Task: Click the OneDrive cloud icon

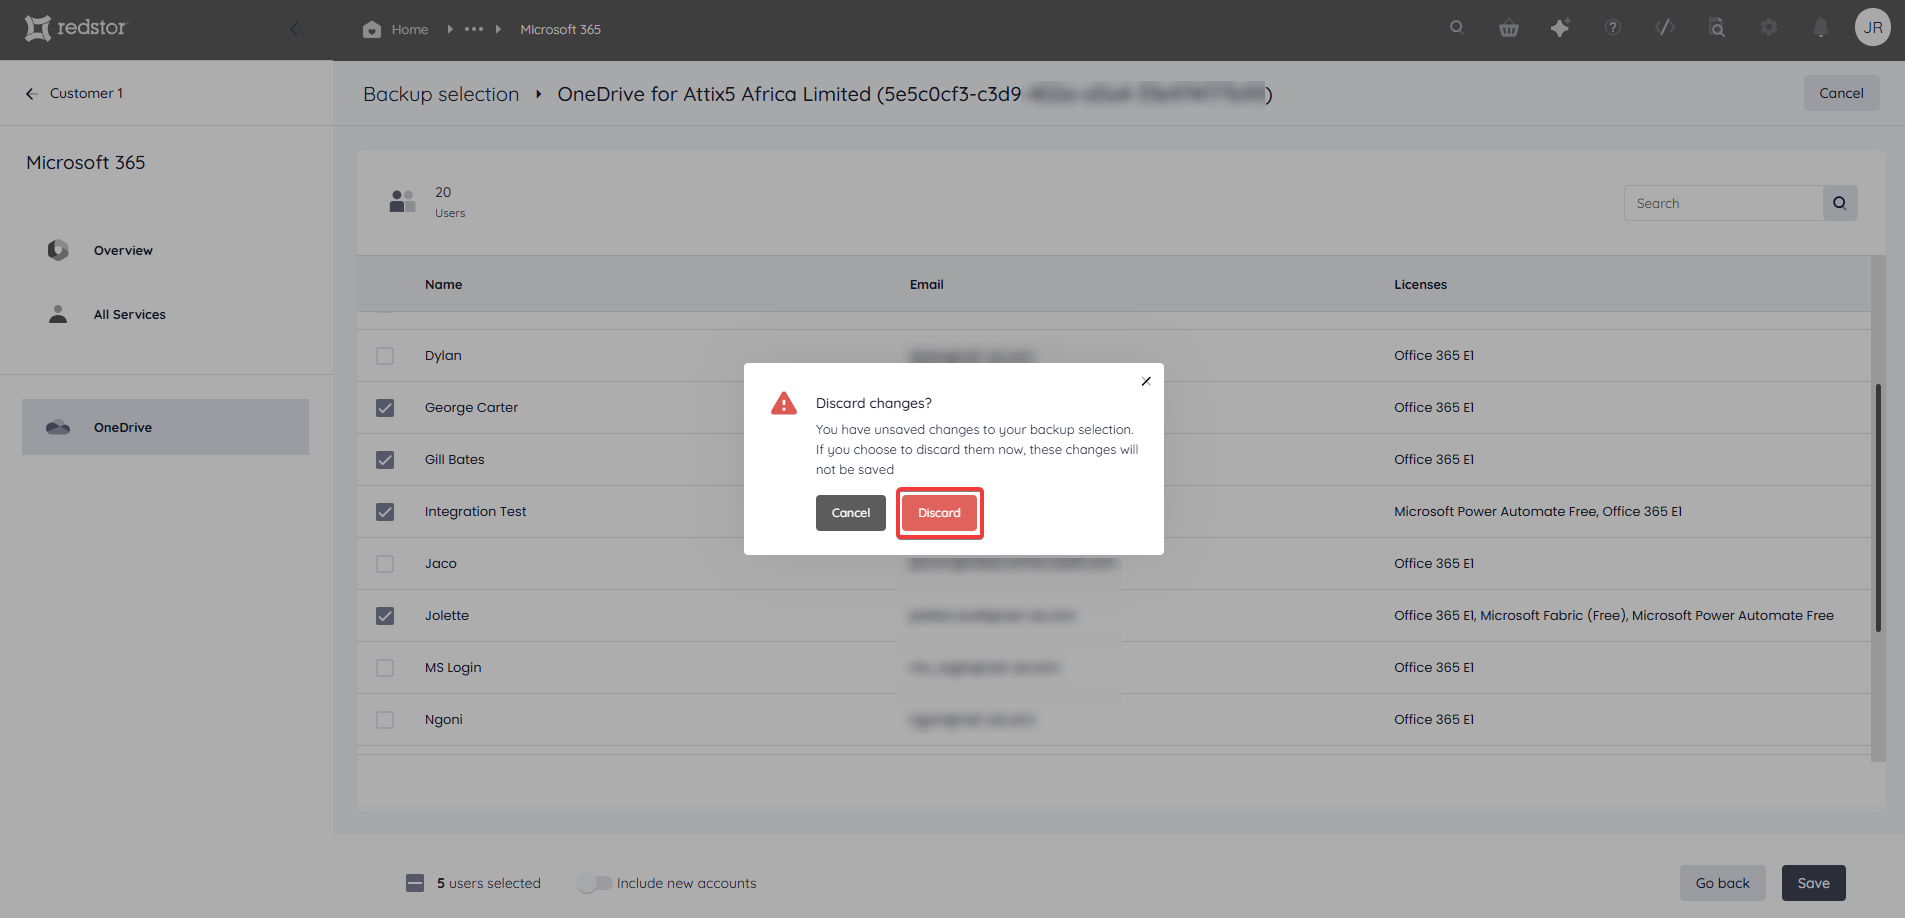Action: [x=58, y=427]
